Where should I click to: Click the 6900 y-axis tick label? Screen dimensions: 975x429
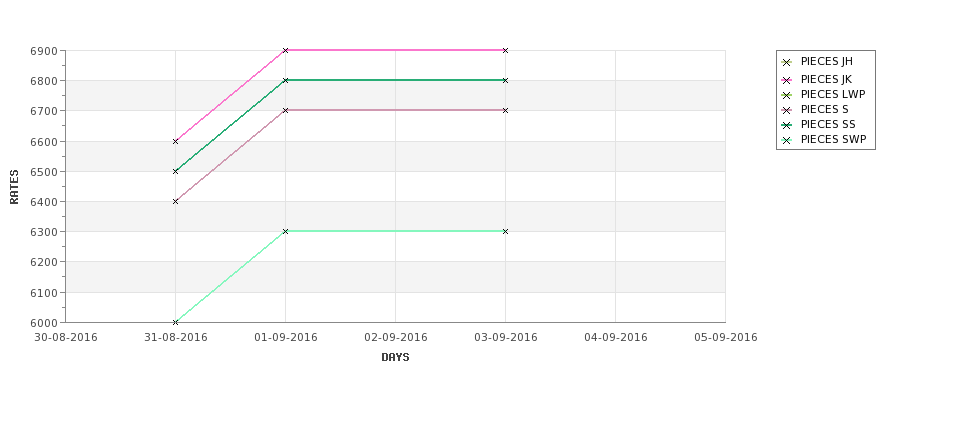coord(44,51)
